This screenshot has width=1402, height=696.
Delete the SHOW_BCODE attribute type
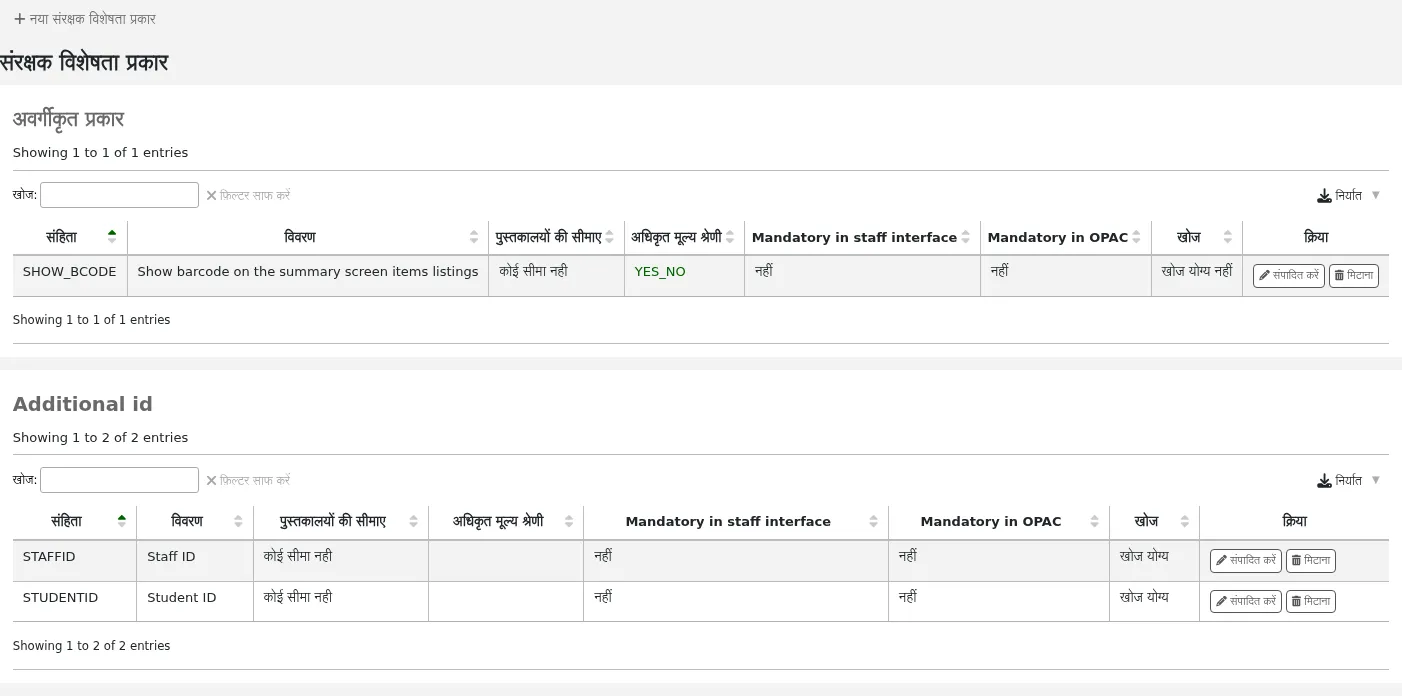point(1353,276)
